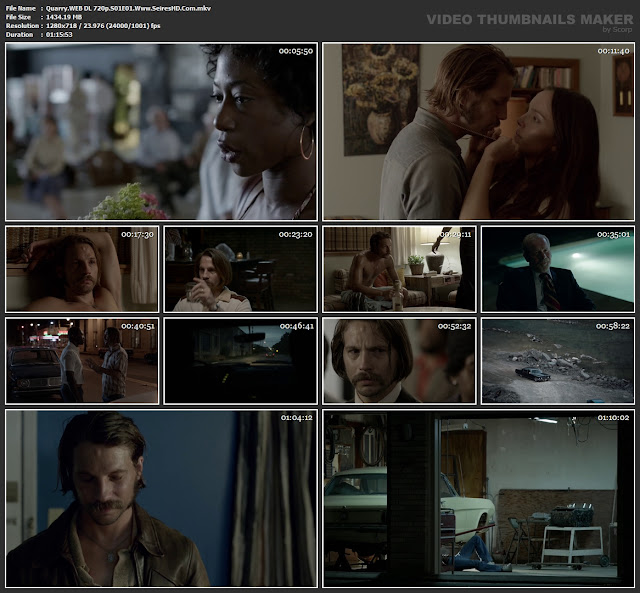Click the timestamp 00:11:40
This screenshot has height=593, width=640.
[x=613, y=51]
